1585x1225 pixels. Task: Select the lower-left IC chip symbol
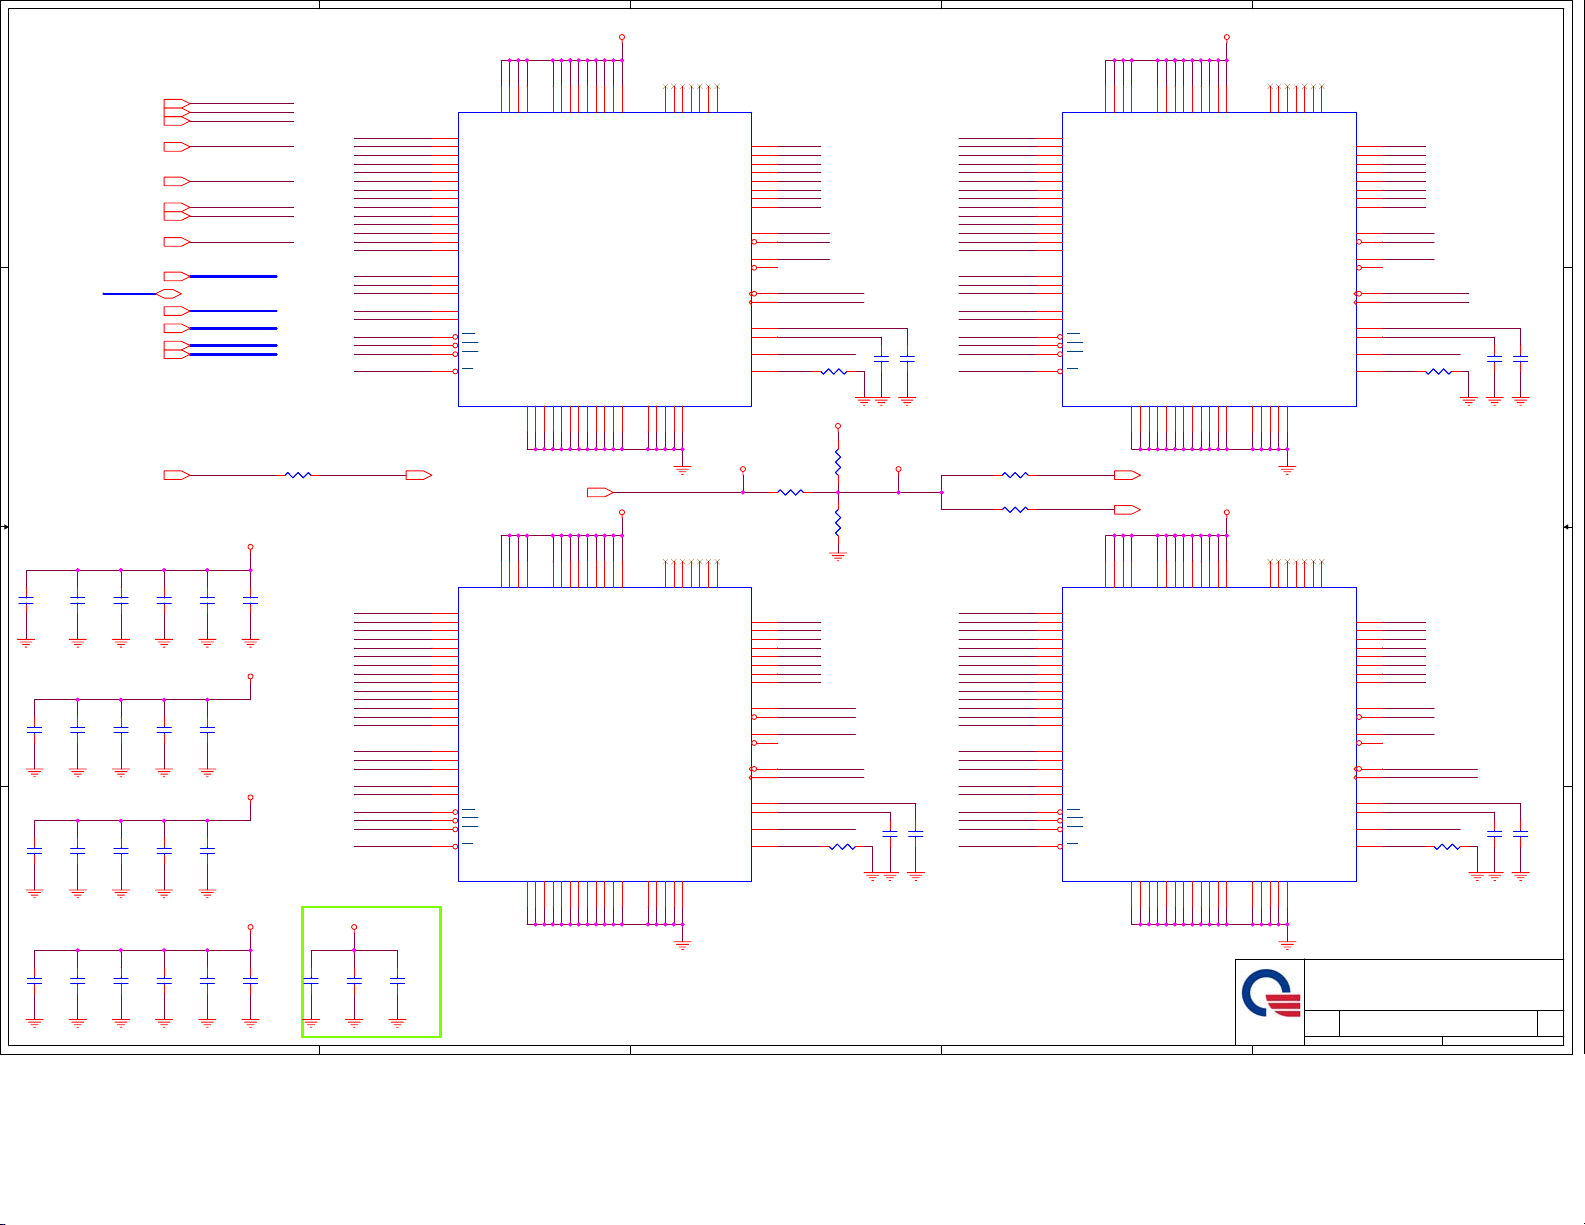605,734
